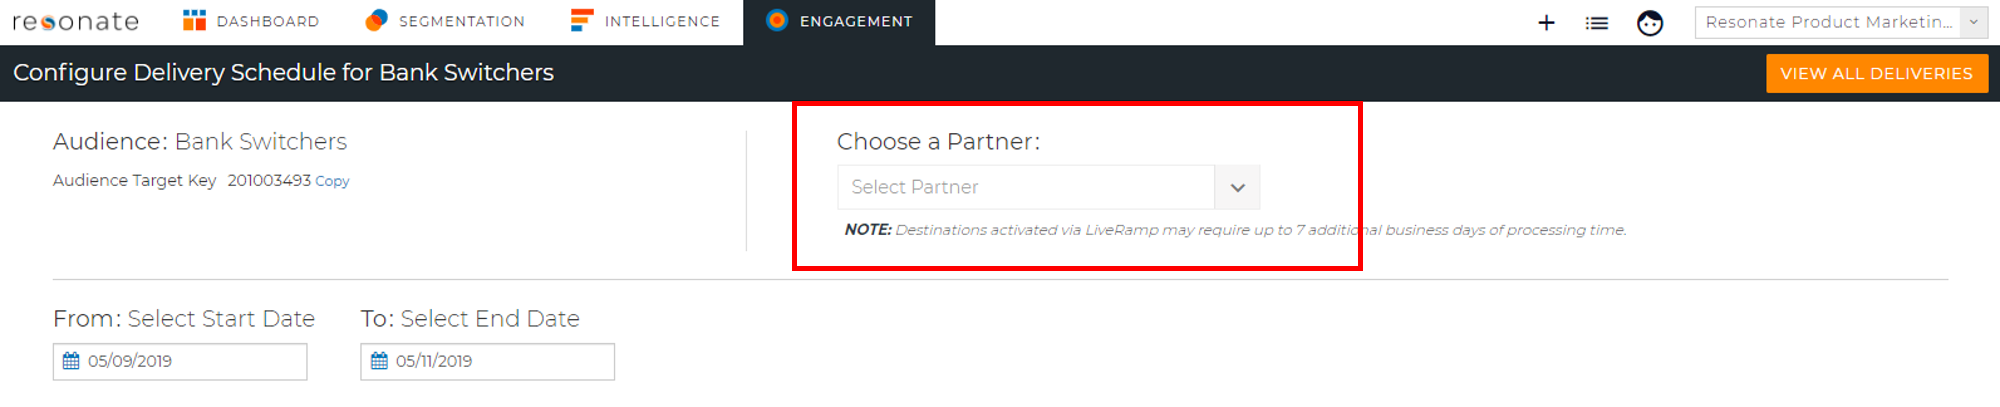The height and width of the screenshot is (407, 2000).
Task: Click the Intelligence orange bars icon
Action: pyautogui.click(x=582, y=20)
